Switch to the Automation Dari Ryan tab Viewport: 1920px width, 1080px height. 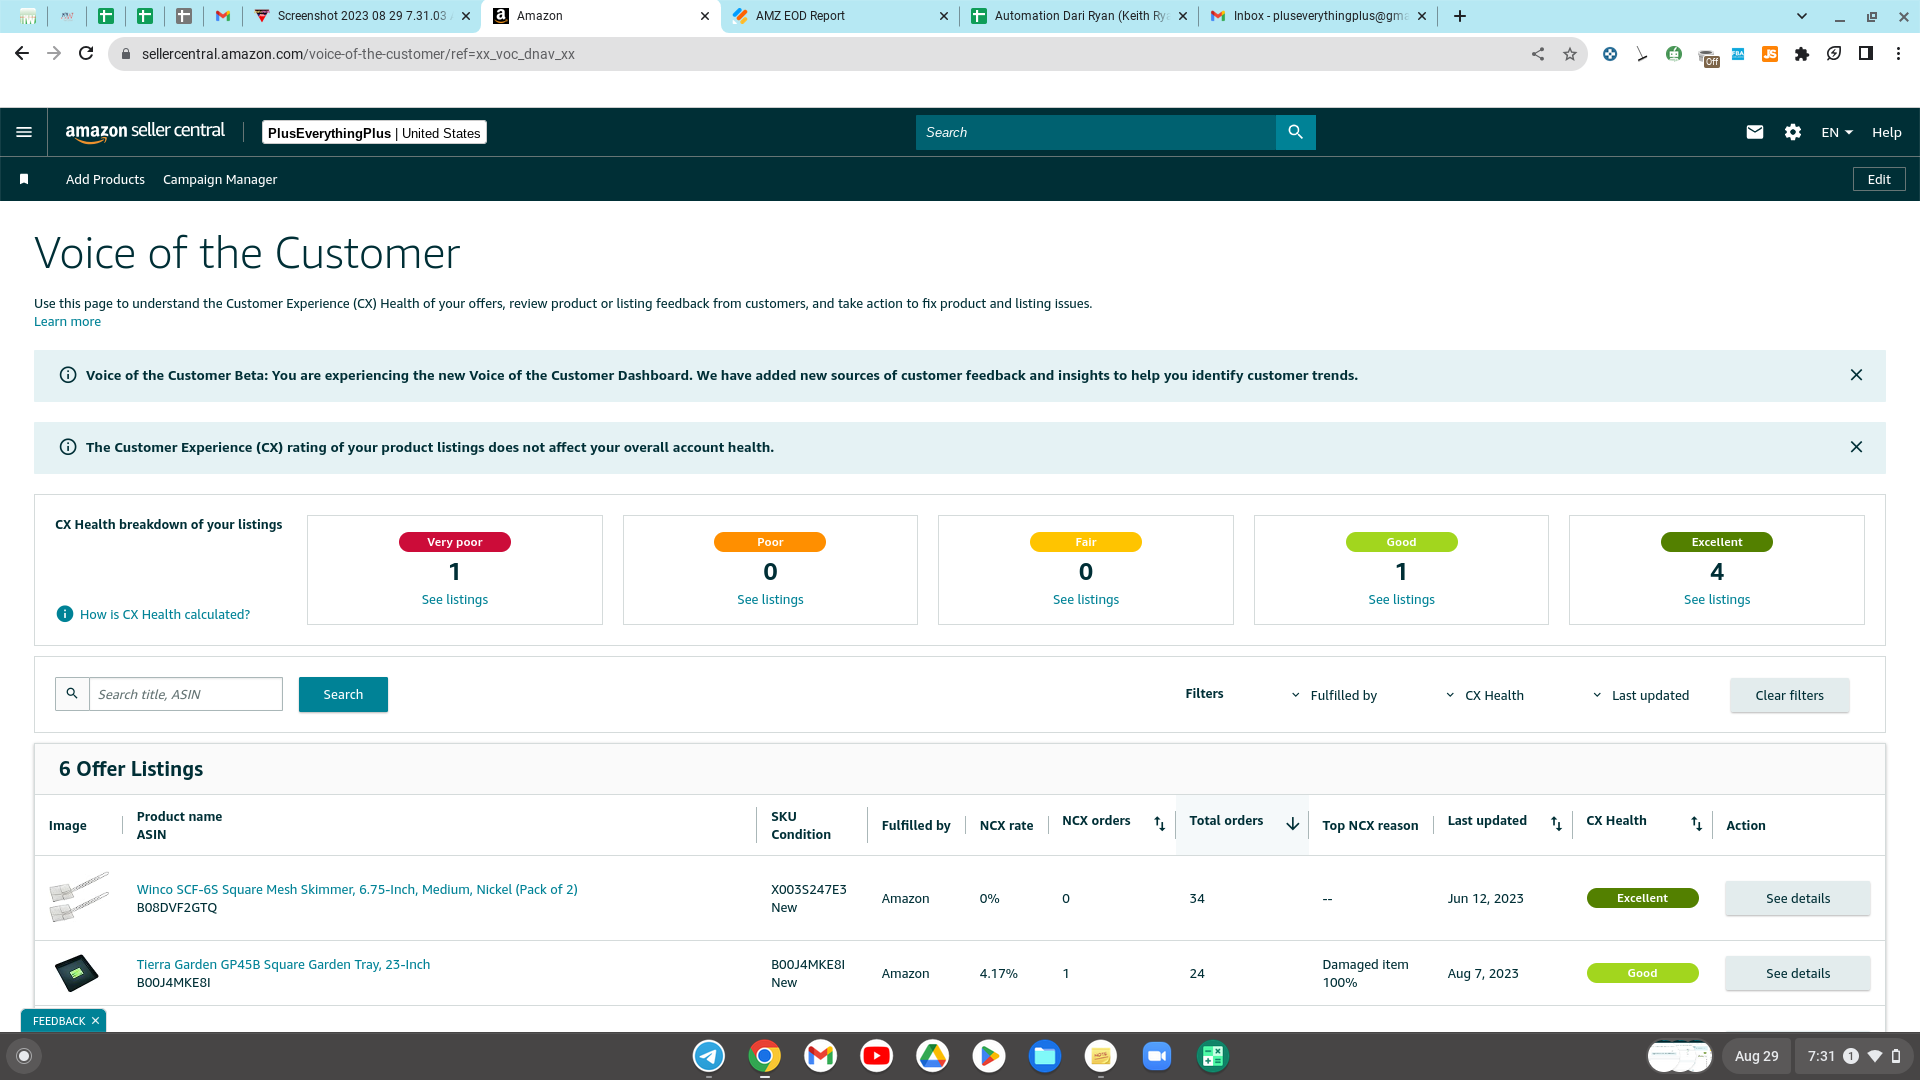pyautogui.click(x=1079, y=16)
